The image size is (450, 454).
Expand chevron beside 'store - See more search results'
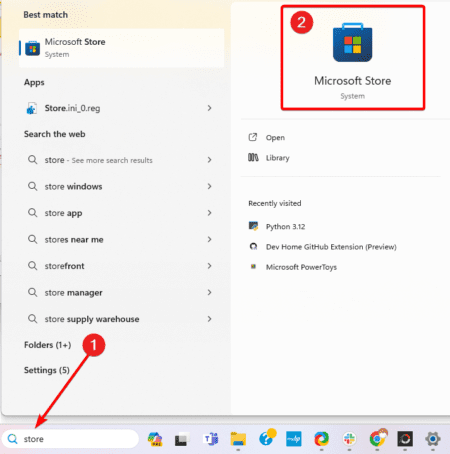coord(209,160)
